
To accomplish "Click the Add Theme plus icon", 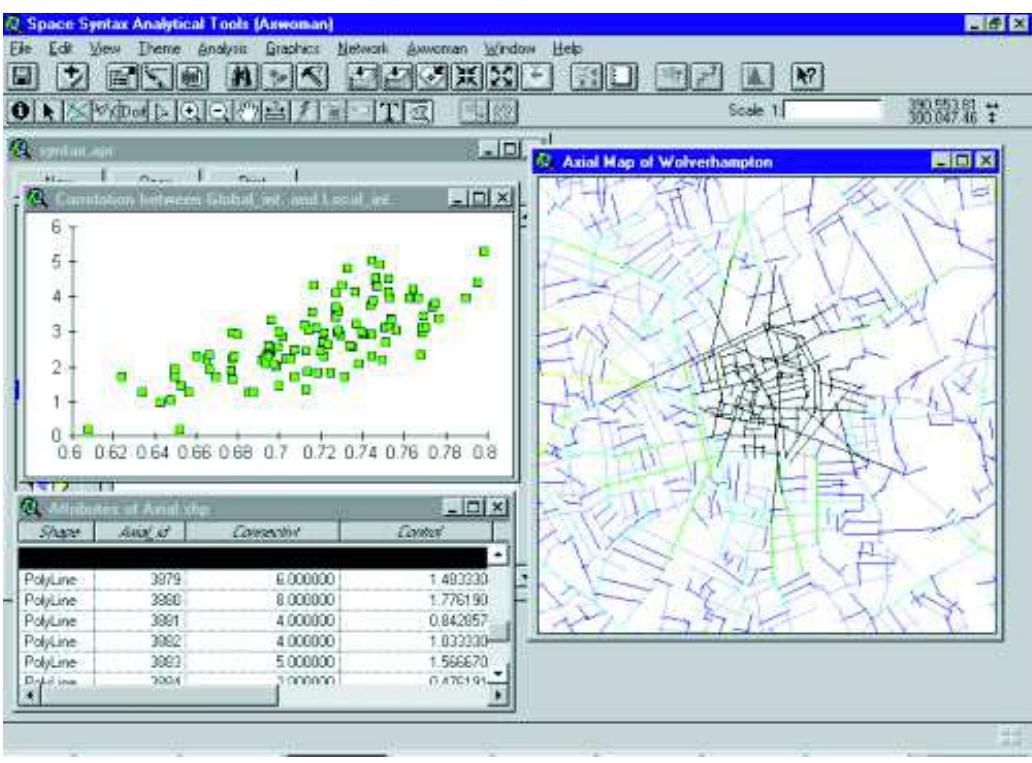I will tap(72, 78).
